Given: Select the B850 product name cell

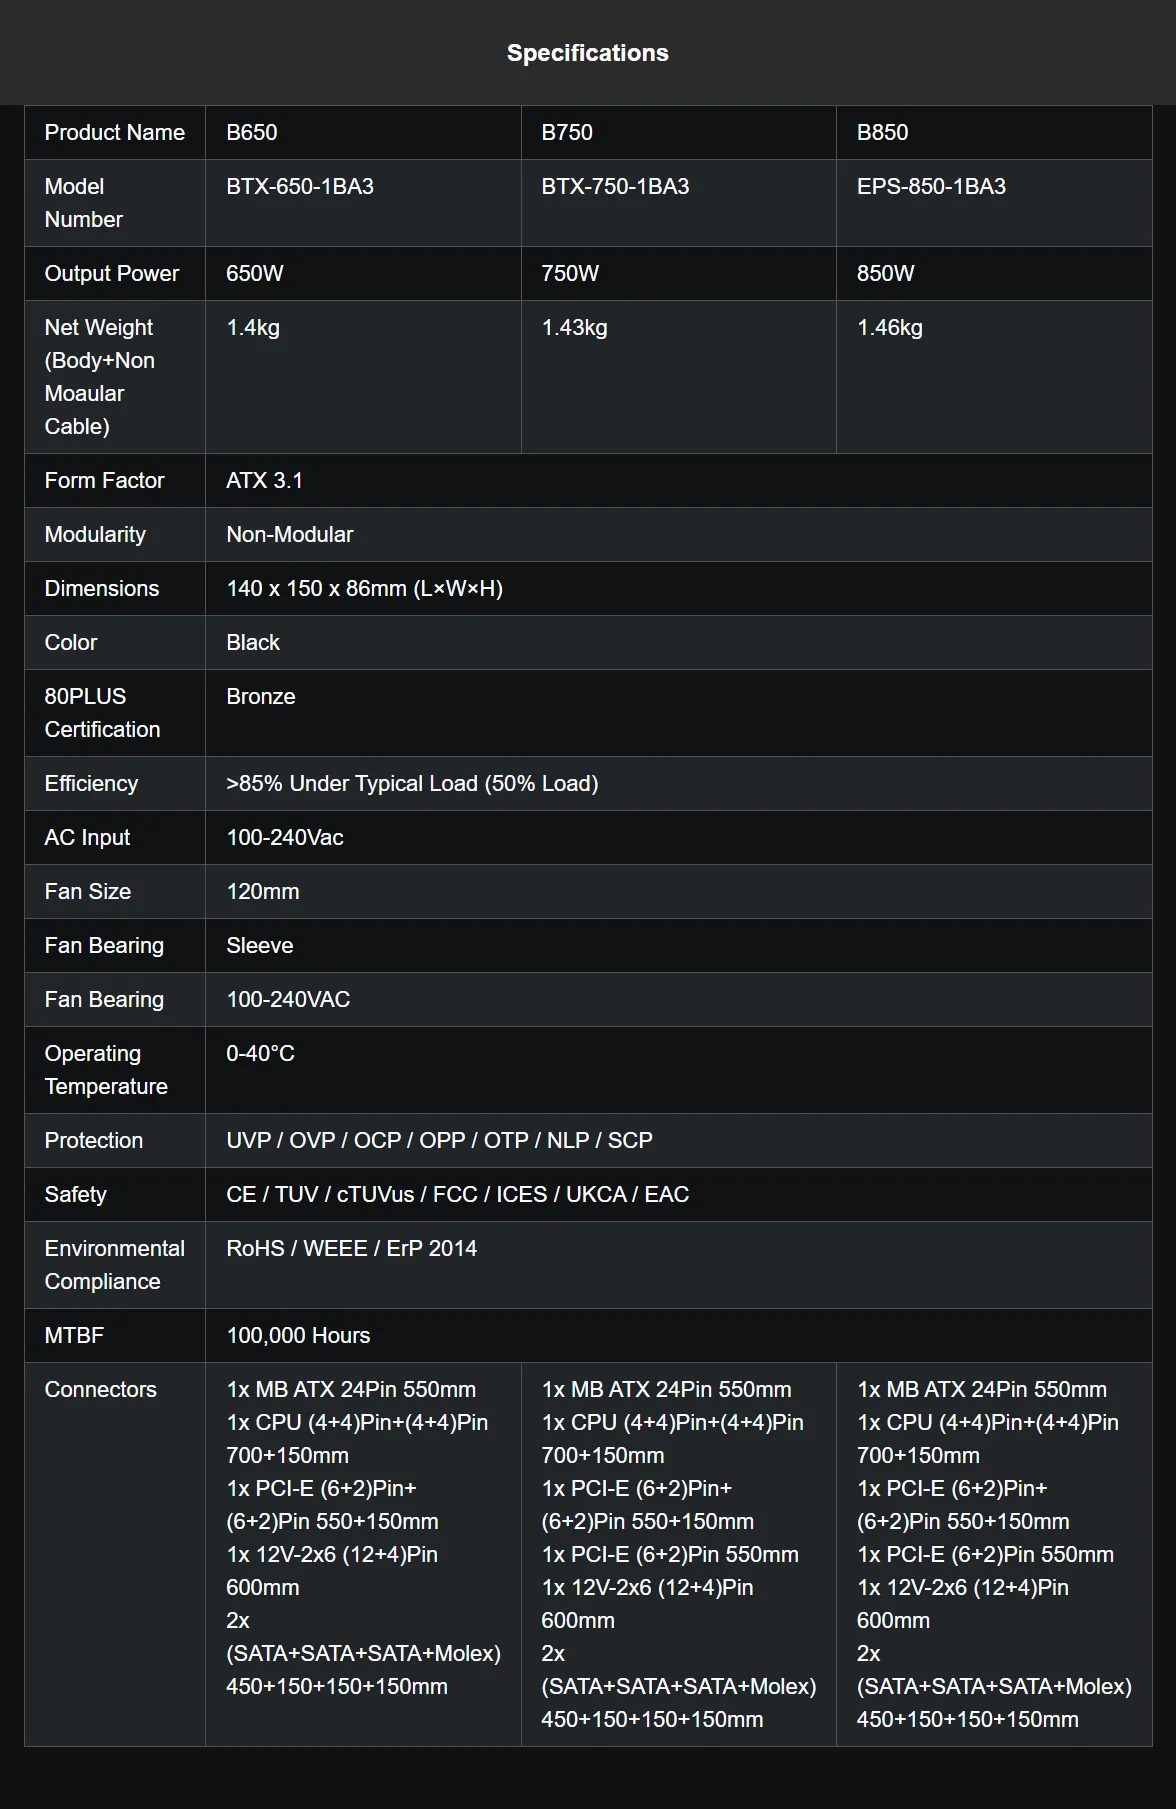Looking at the screenshot, I should pos(882,132).
